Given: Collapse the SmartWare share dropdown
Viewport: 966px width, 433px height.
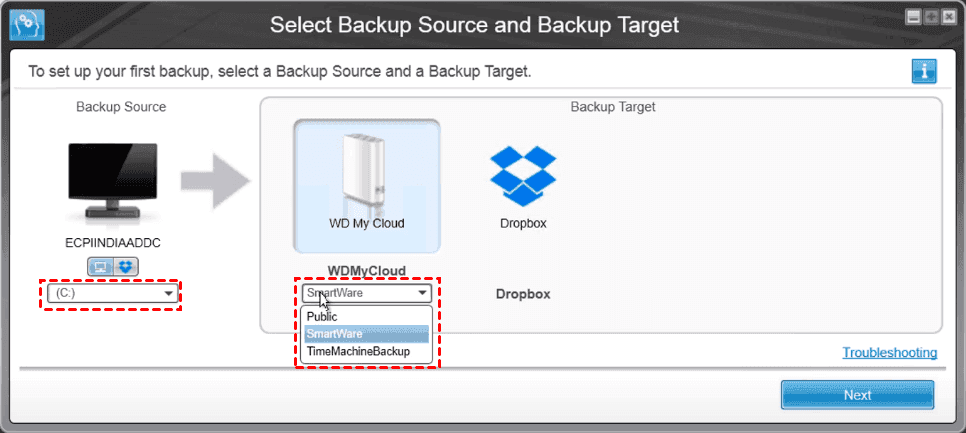Looking at the screenshot, I should (423, 294).
